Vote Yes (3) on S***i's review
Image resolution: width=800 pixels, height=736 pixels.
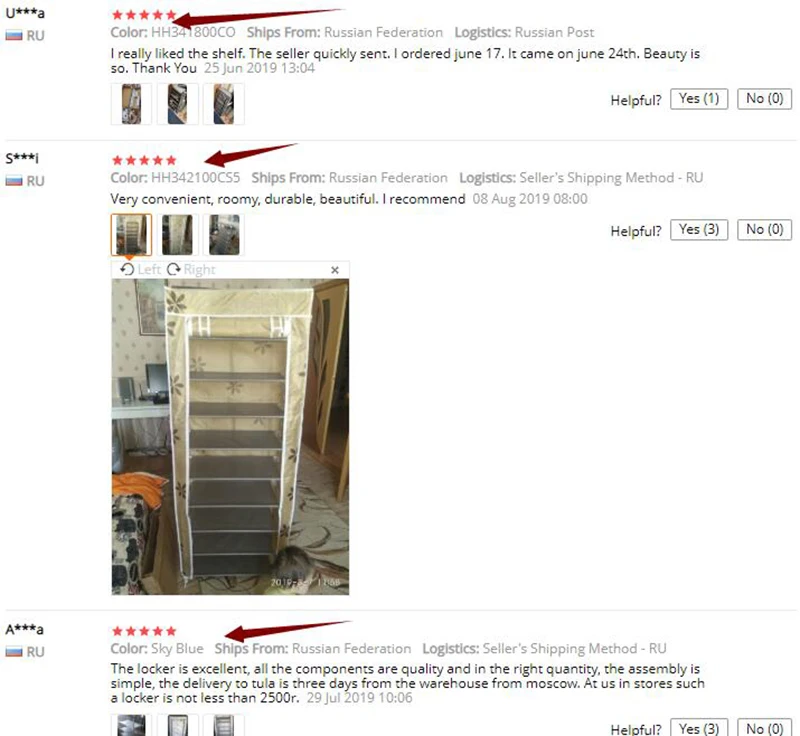(x=699, y=230)
